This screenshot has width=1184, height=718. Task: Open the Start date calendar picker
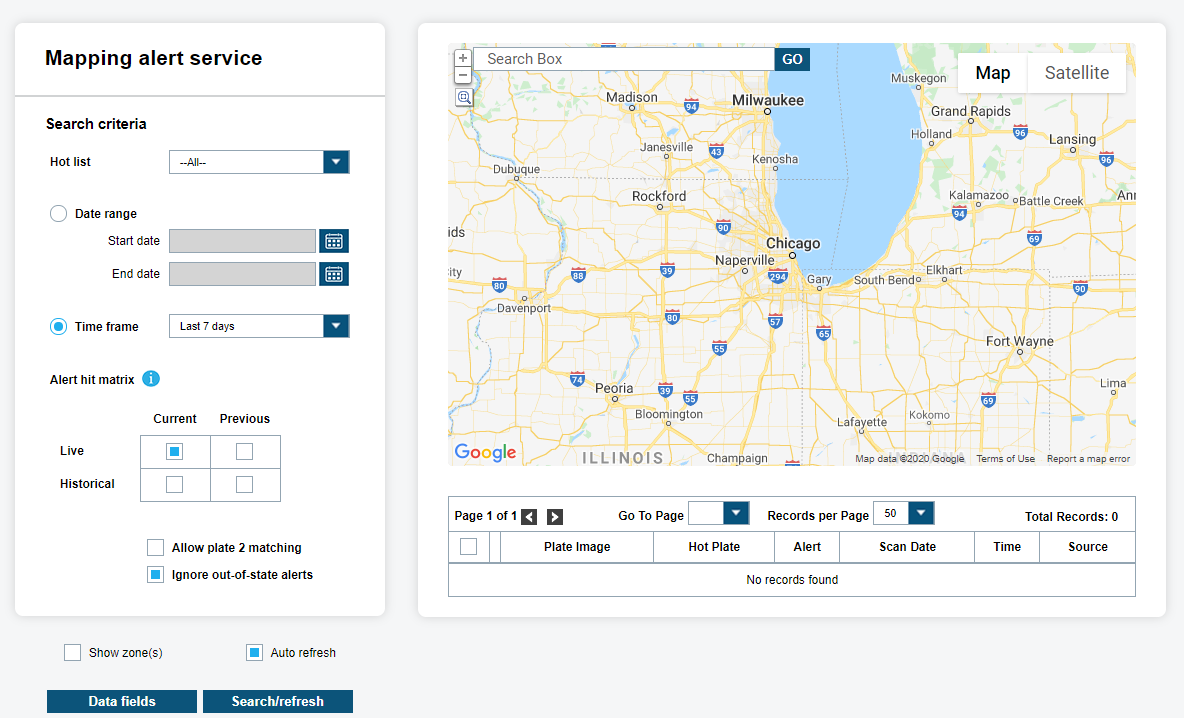[334, 241]
